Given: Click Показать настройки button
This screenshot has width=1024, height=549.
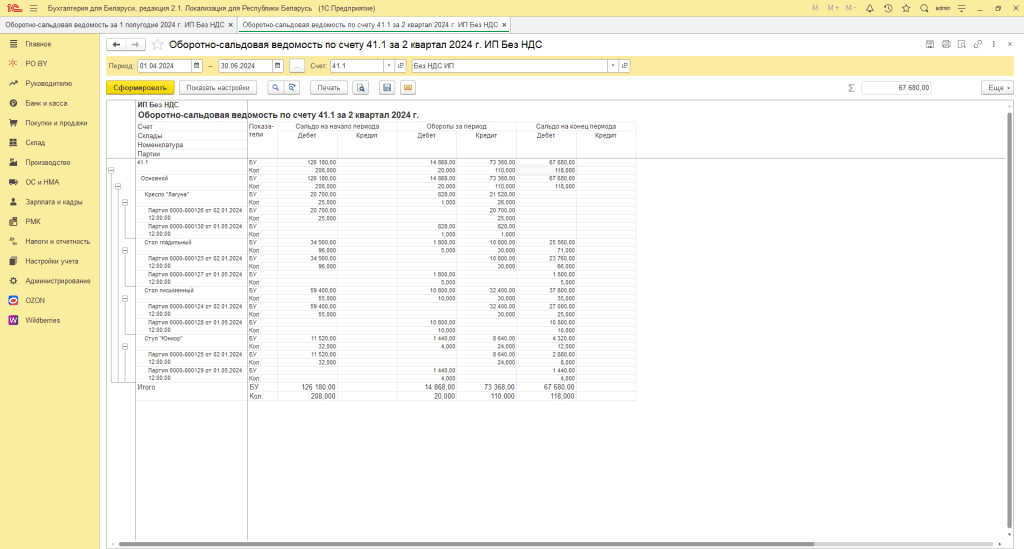Looking at the screenshot, I should [x=218, y=87].
